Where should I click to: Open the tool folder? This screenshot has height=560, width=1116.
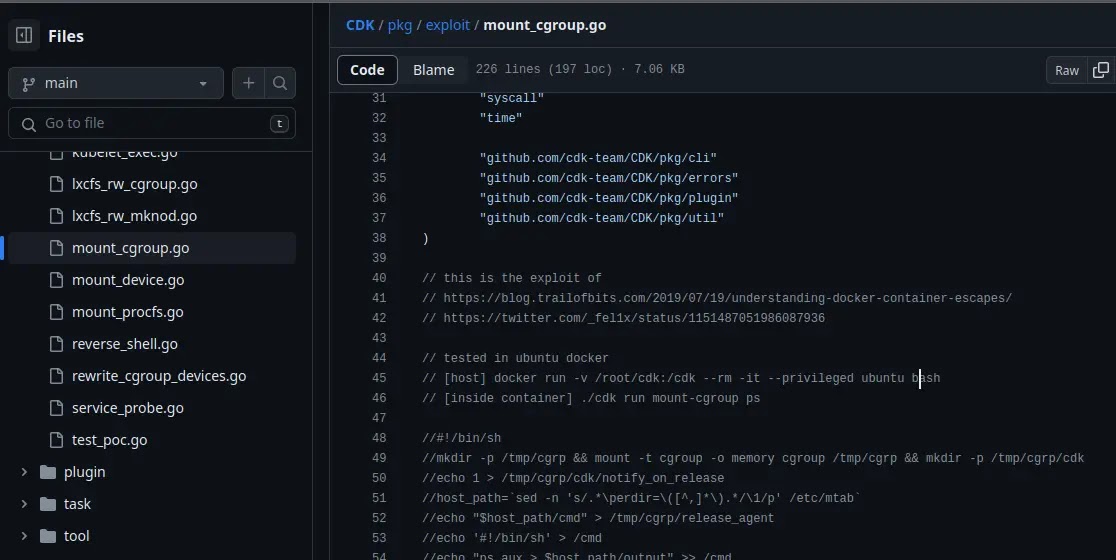(x=77, y=536)
